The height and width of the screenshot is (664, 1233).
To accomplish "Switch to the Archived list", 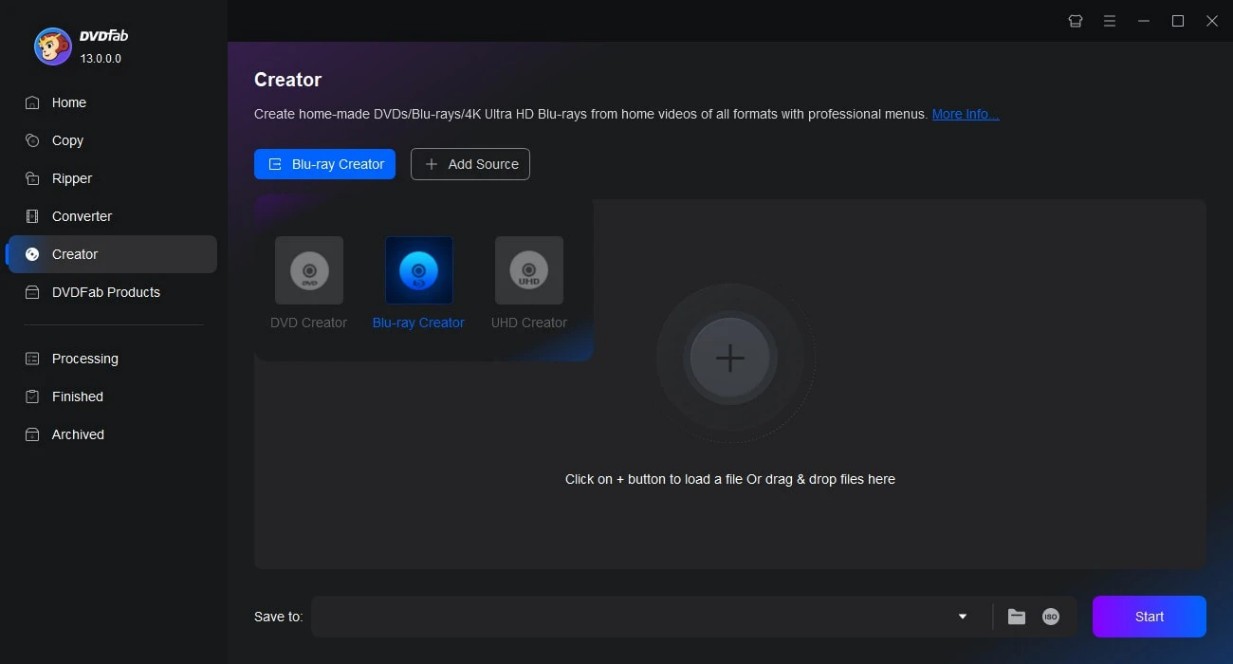I will tap(77, 434).
